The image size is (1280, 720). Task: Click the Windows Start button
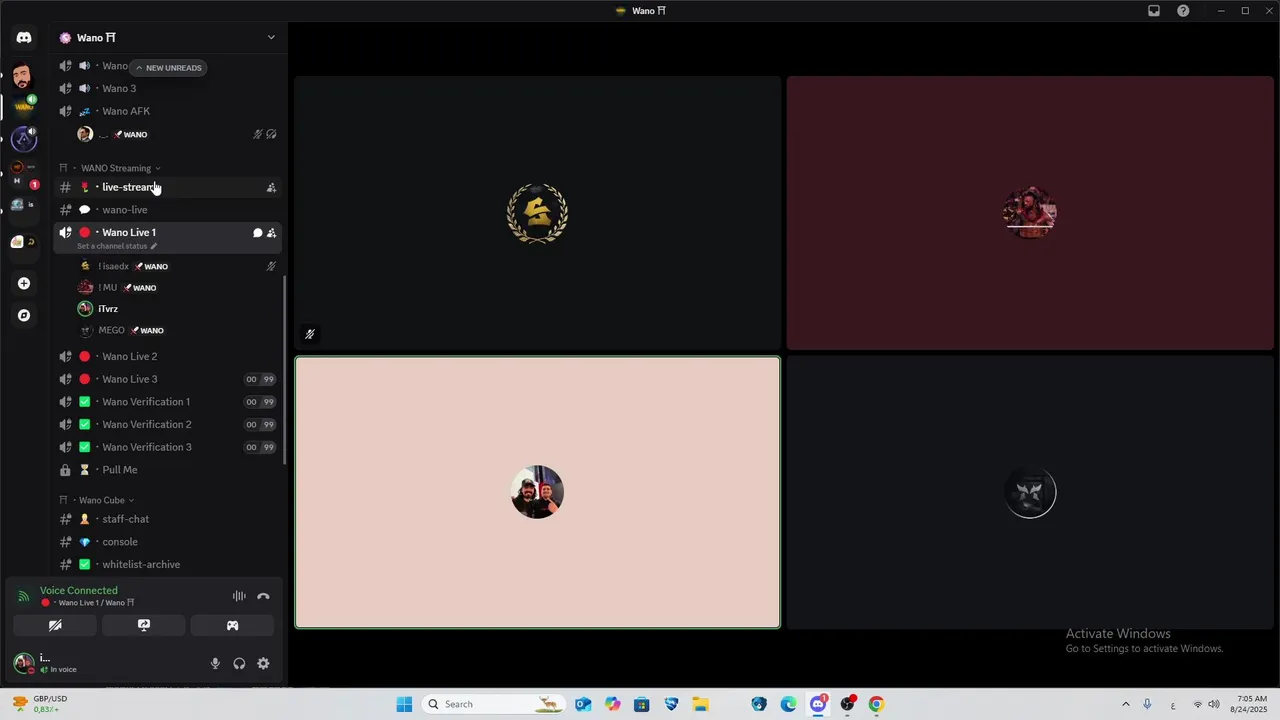pos(404,704)
